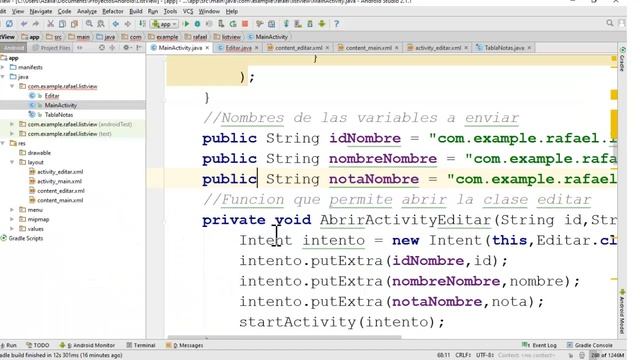Screen dimensions: 640x360
Task: Open the app run configuration dropdown
Action: (x=164, y=24)
